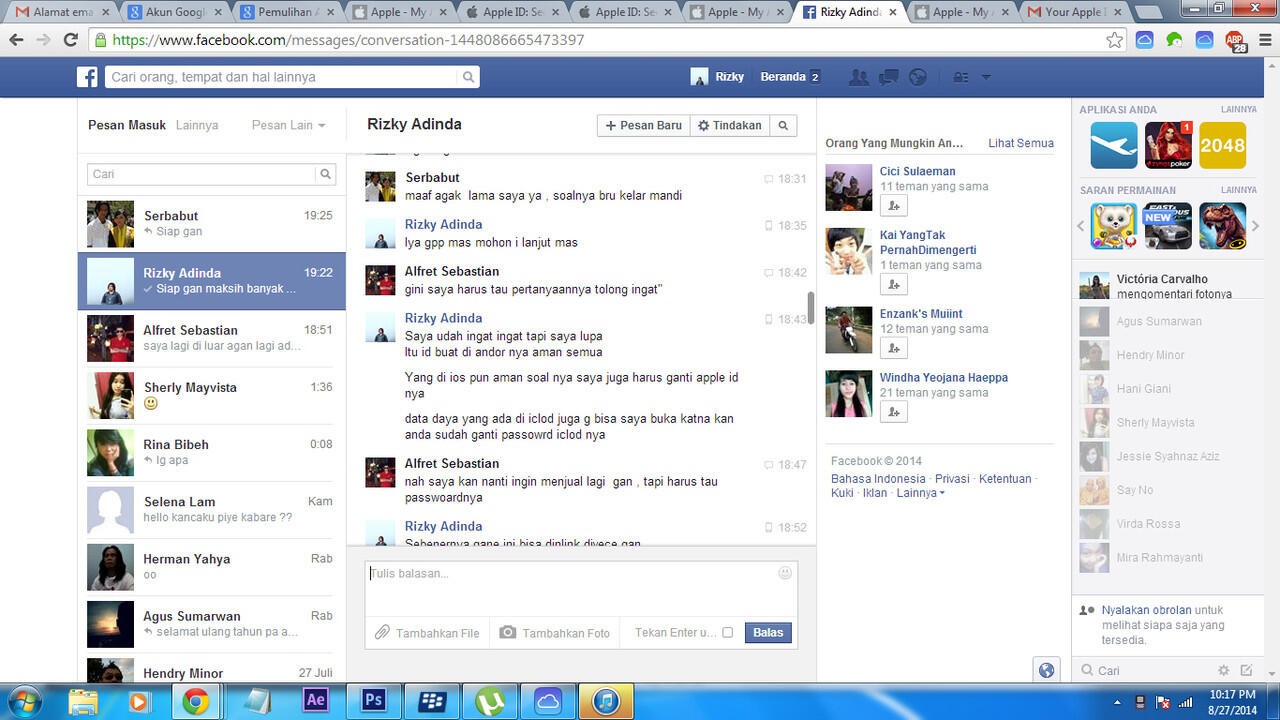Toggle 'Tekan Enter untuk mengirim' checkbox
This screenshot has height=720, width=1280.
[x=727, y=632]
